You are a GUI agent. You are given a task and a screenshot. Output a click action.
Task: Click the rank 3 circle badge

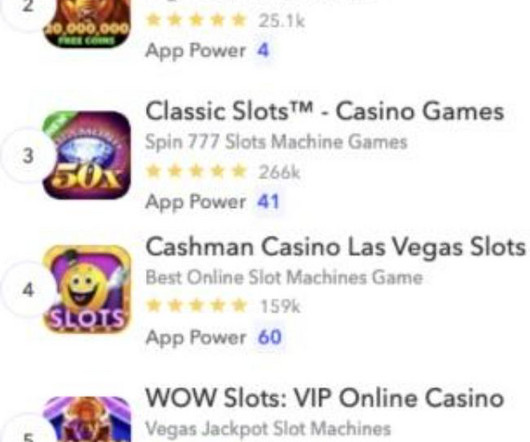pyautogui.click(x=28, y=156)
